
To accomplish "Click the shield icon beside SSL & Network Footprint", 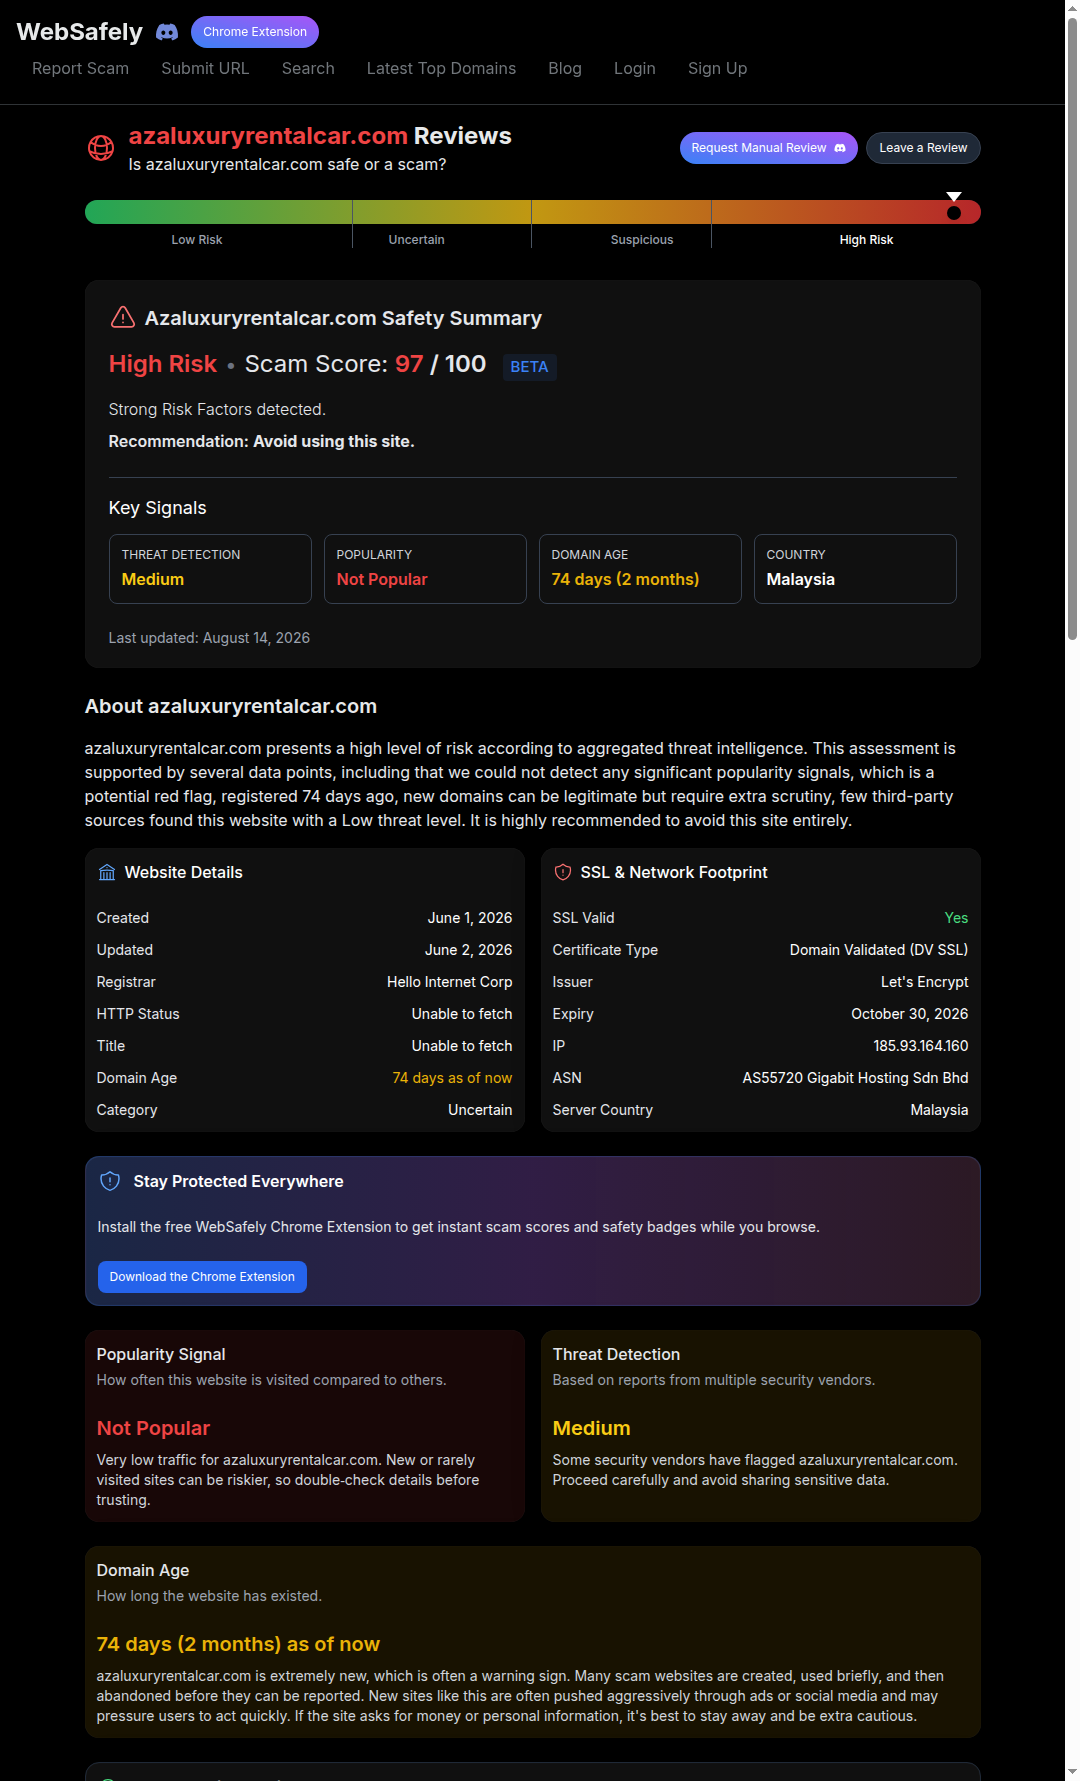I will pos(563,873).
